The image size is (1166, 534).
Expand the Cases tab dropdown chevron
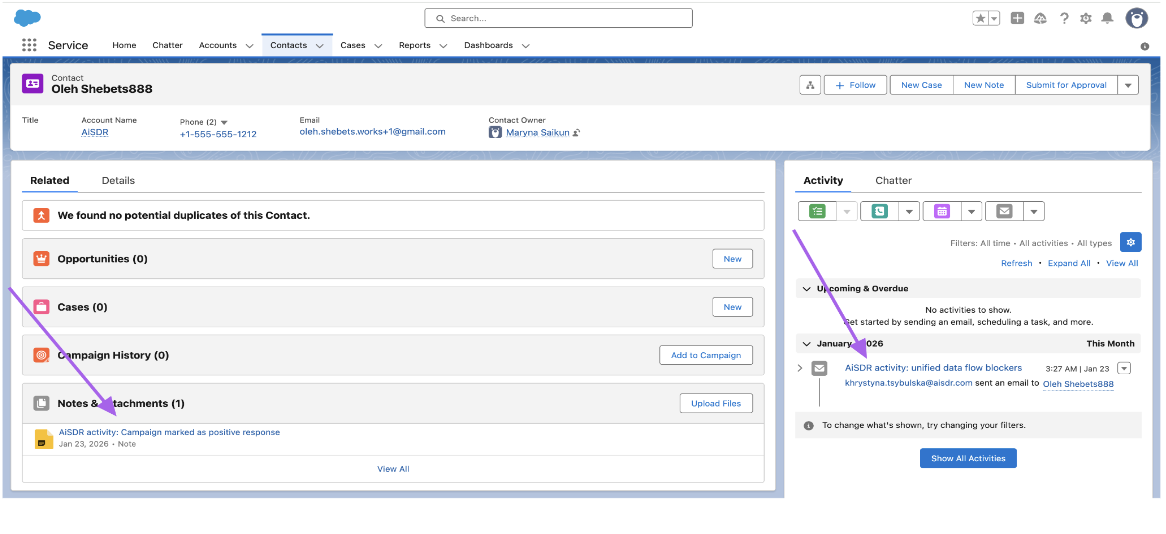(x=378, y=46)
